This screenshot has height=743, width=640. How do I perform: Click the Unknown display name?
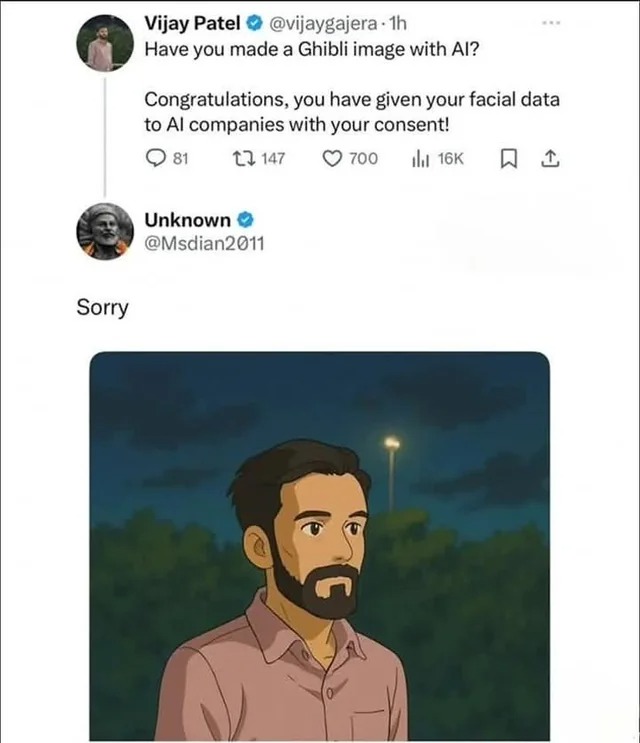click(x=188, y=219)
